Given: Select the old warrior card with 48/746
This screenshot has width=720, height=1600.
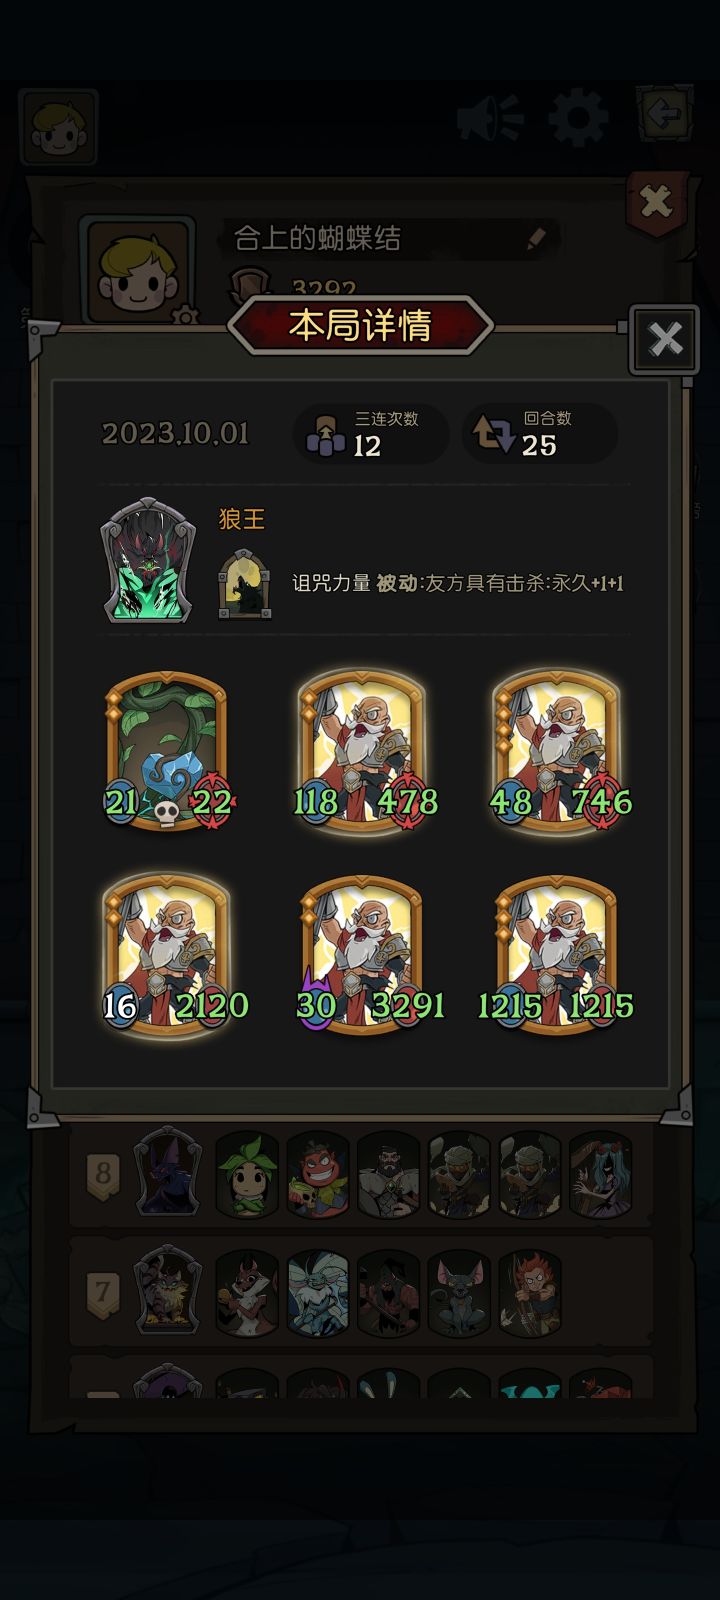Looking at the screenshot, I should 557,750.
